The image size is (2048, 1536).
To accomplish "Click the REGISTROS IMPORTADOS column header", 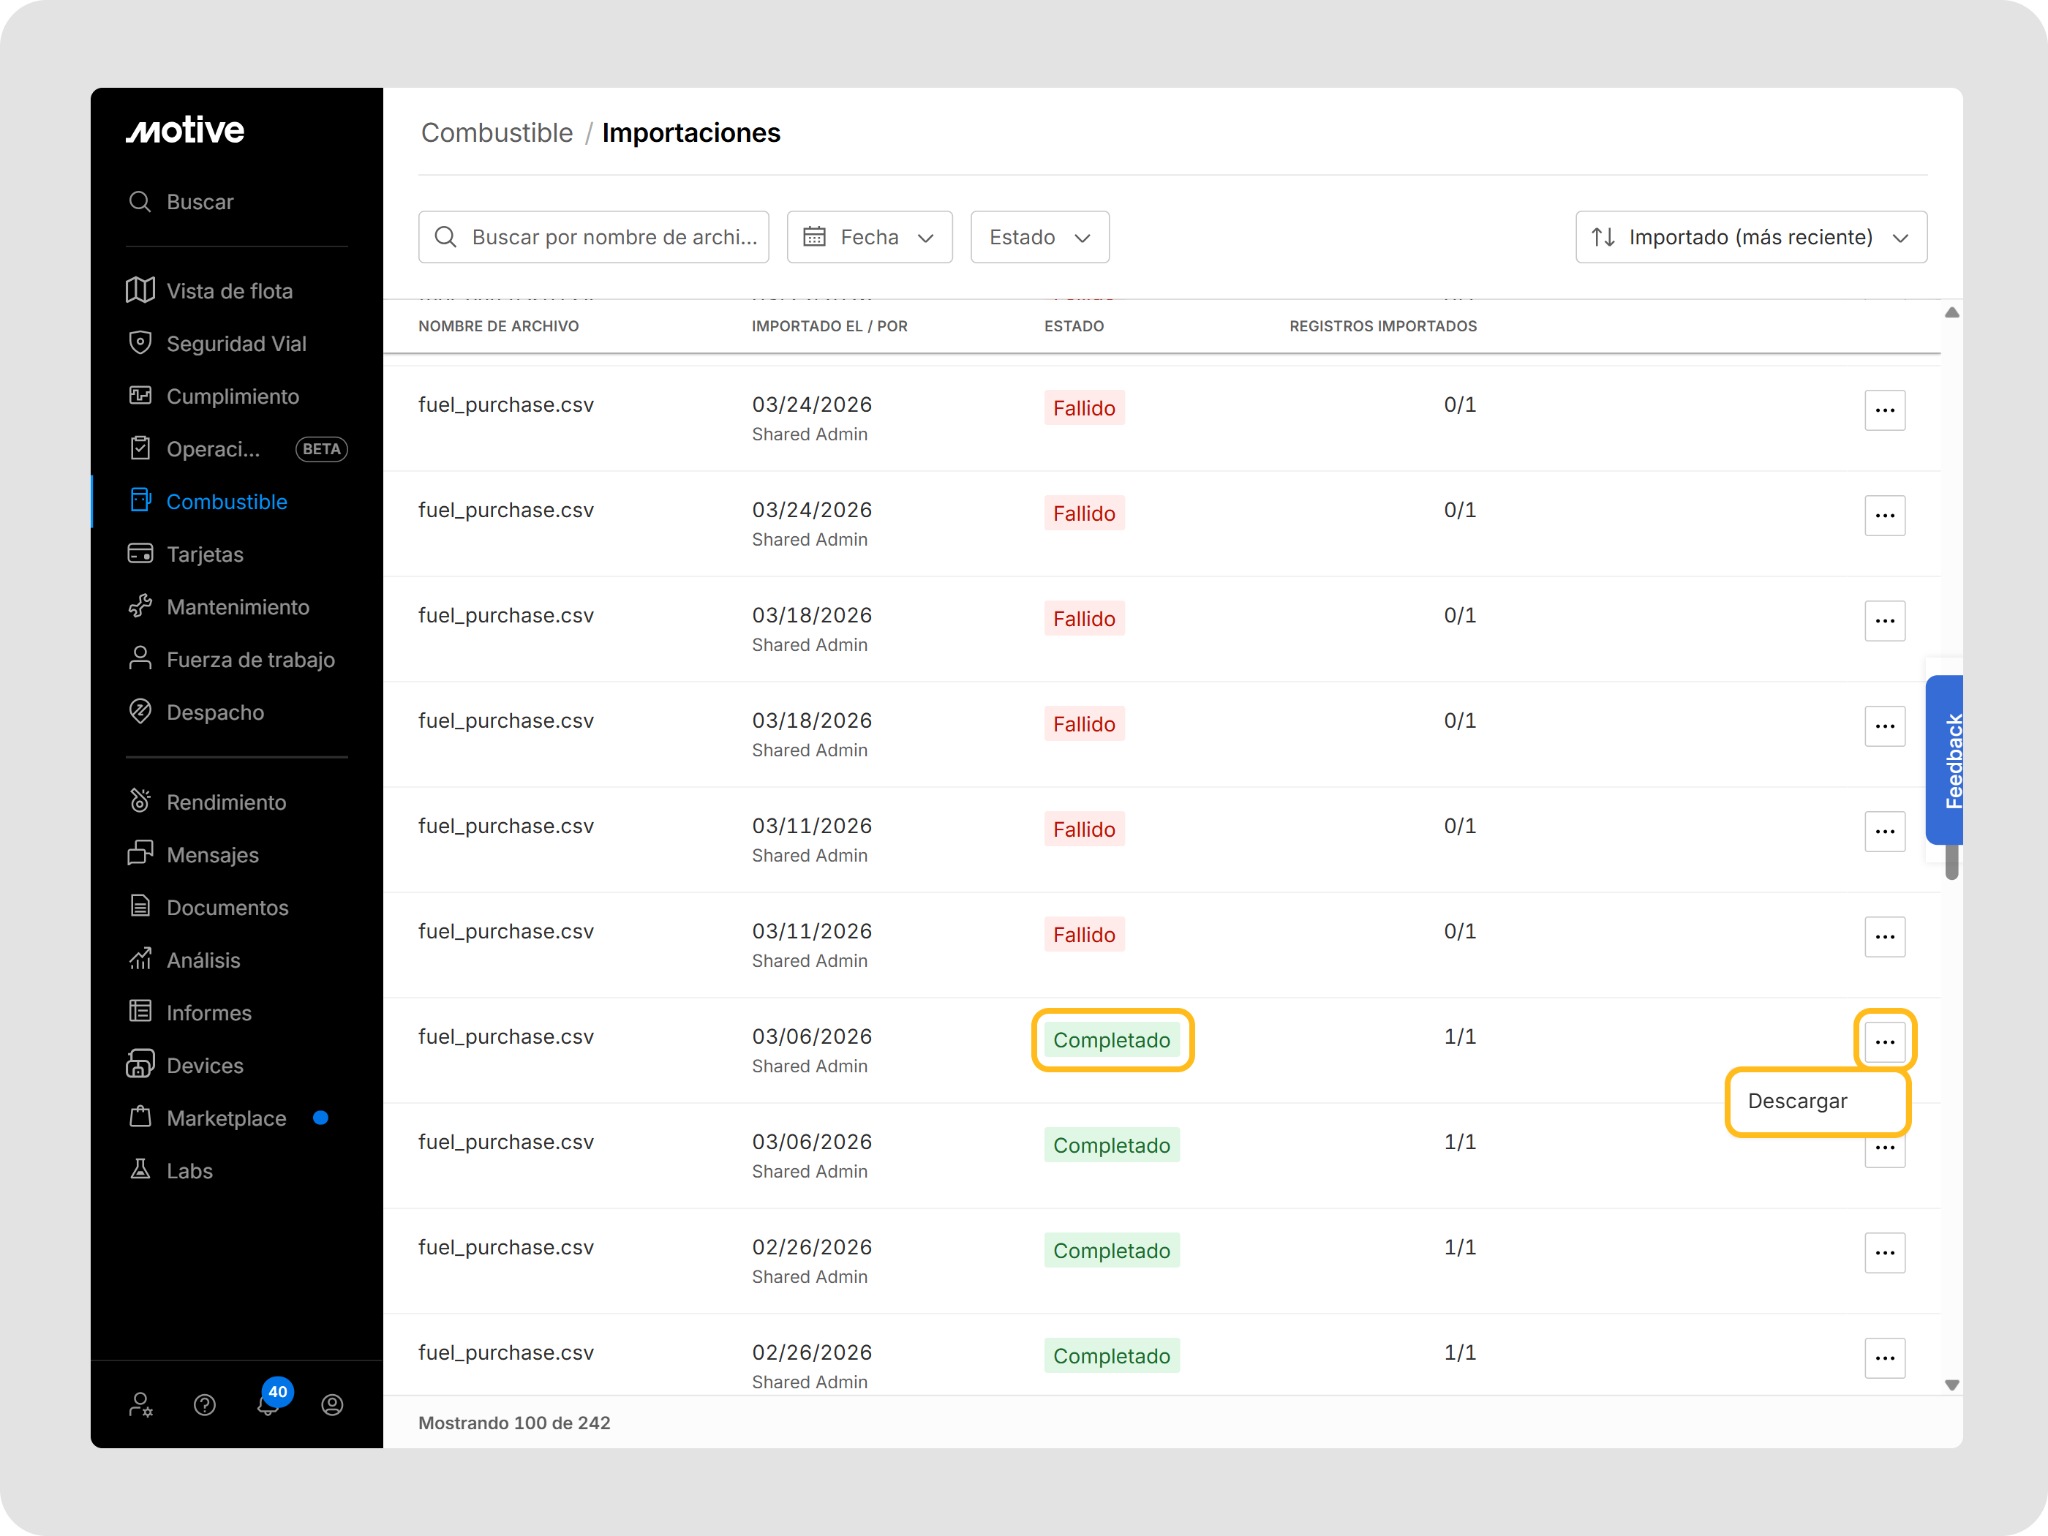I will point(1383,326).
